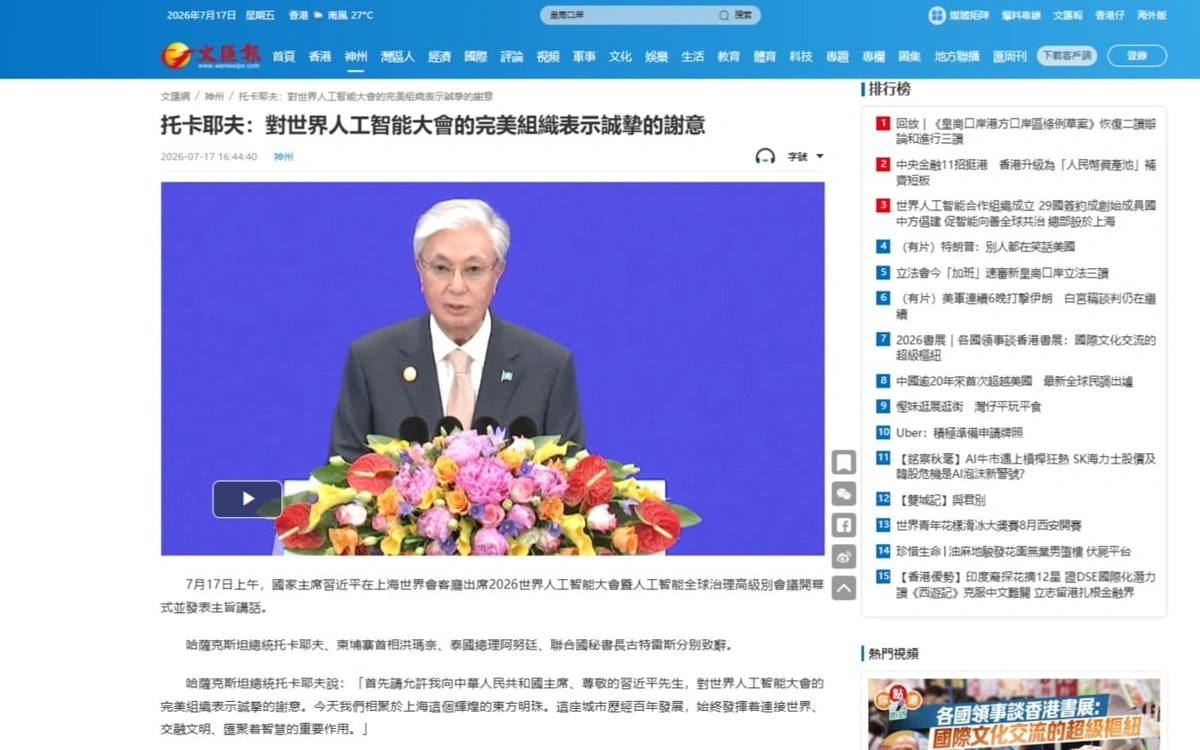This screenshot has width=1200, height=750.
Task: Click the headphone audio listen icon
Action: click(x=765, y=156)
